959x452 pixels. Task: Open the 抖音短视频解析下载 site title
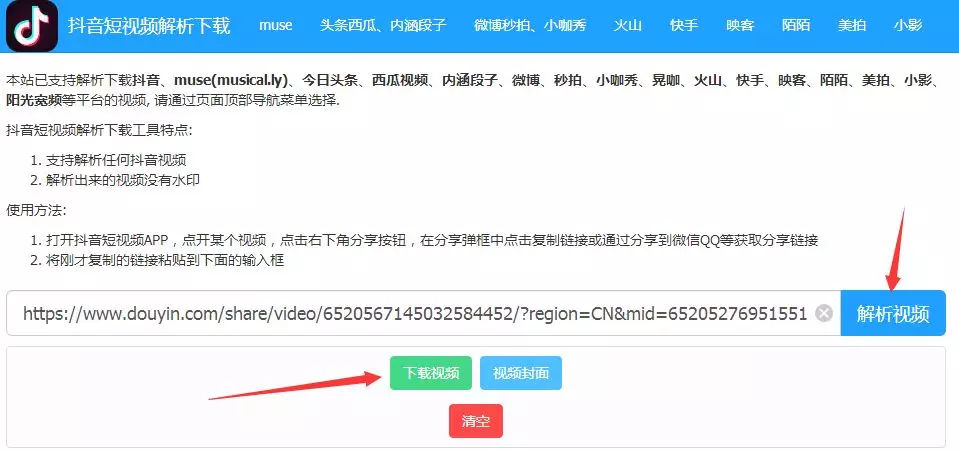(149, 26)
